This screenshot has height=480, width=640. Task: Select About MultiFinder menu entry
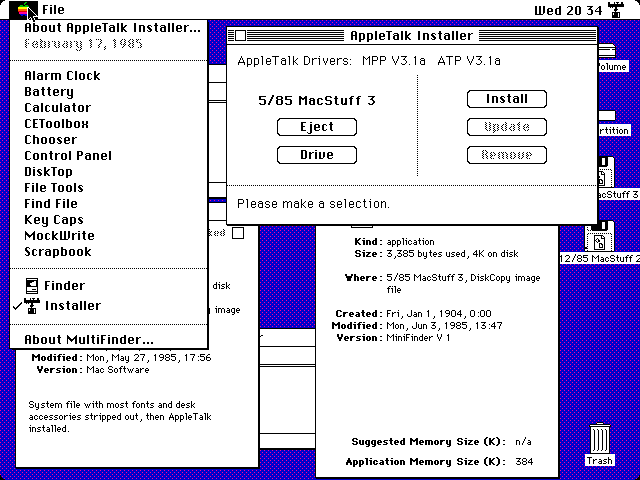pos(88,339)
